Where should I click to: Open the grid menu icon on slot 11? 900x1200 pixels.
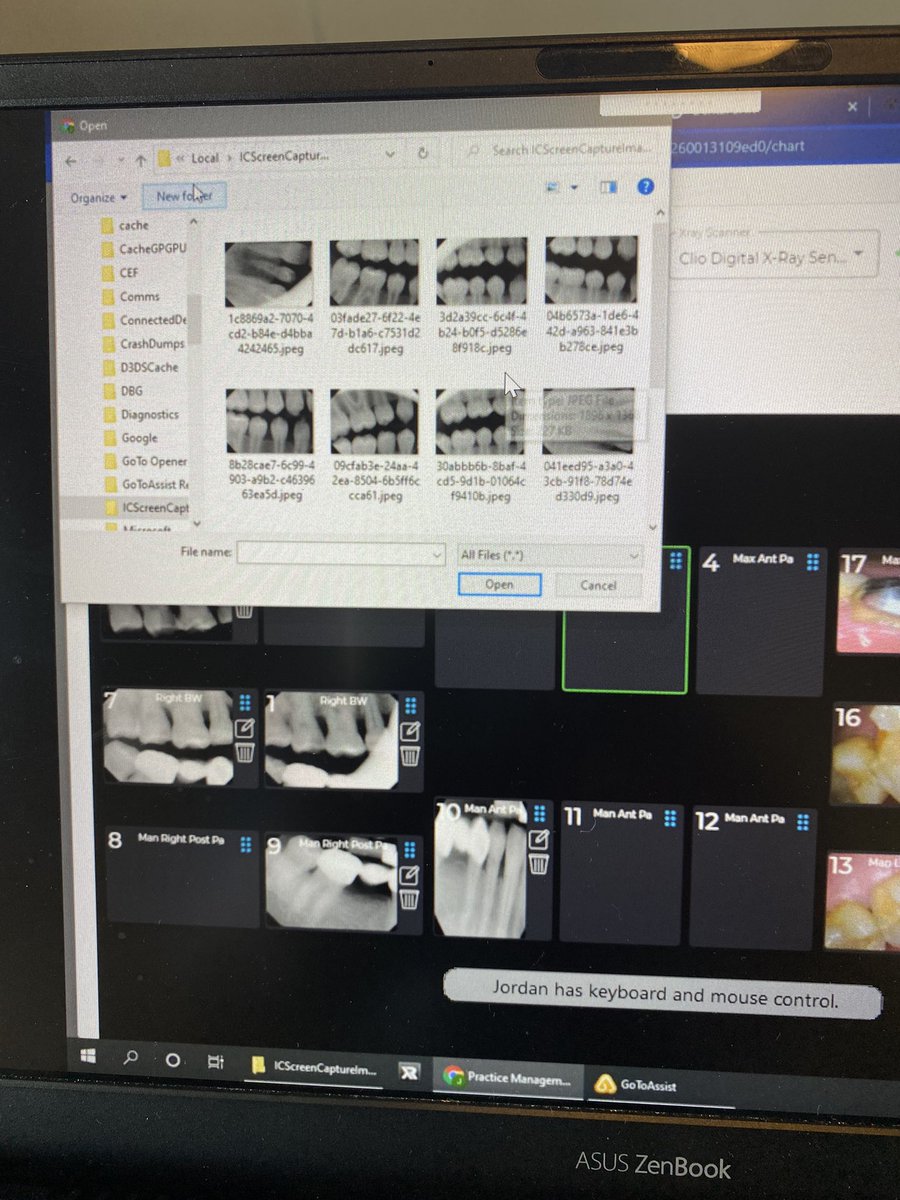click(670, 818)
